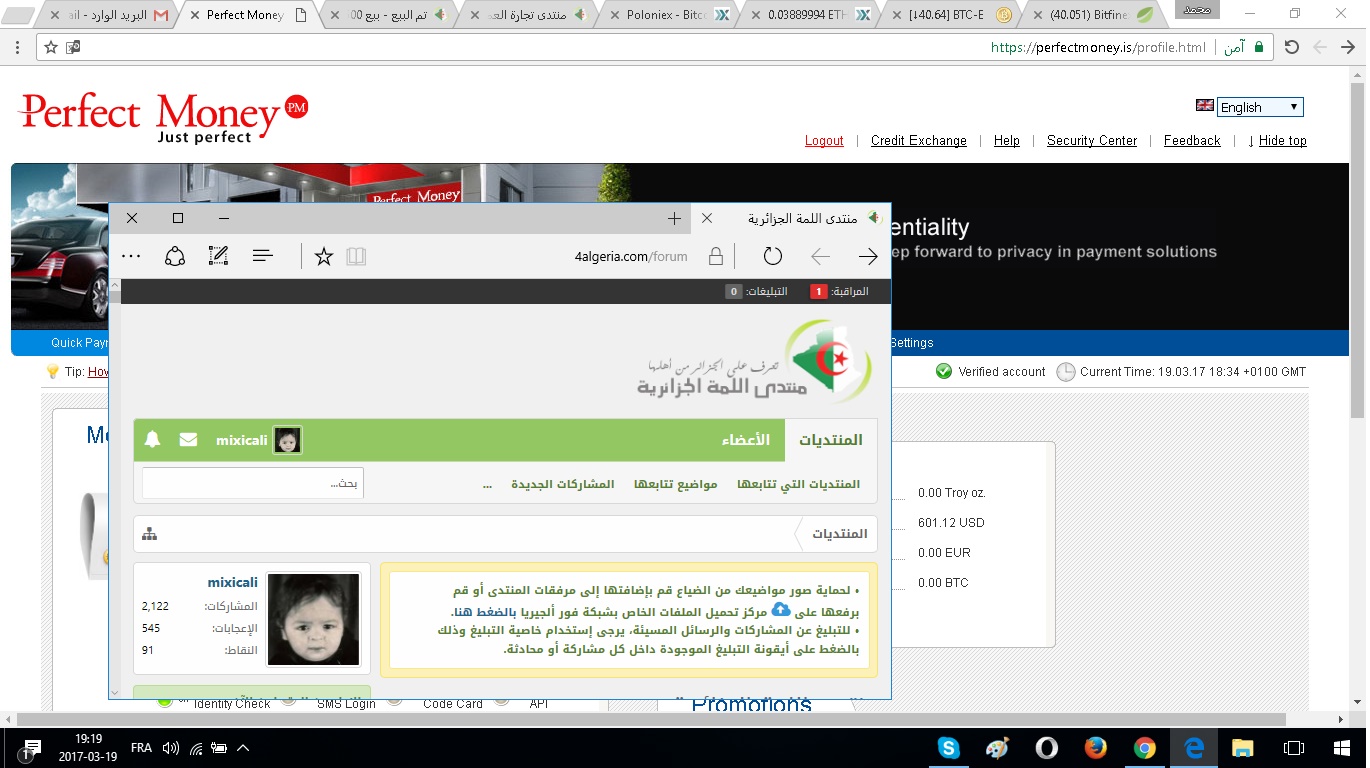
Task: Open the Edge Hub panel icon
Action: pyautogui.click(x=263, y=257)
